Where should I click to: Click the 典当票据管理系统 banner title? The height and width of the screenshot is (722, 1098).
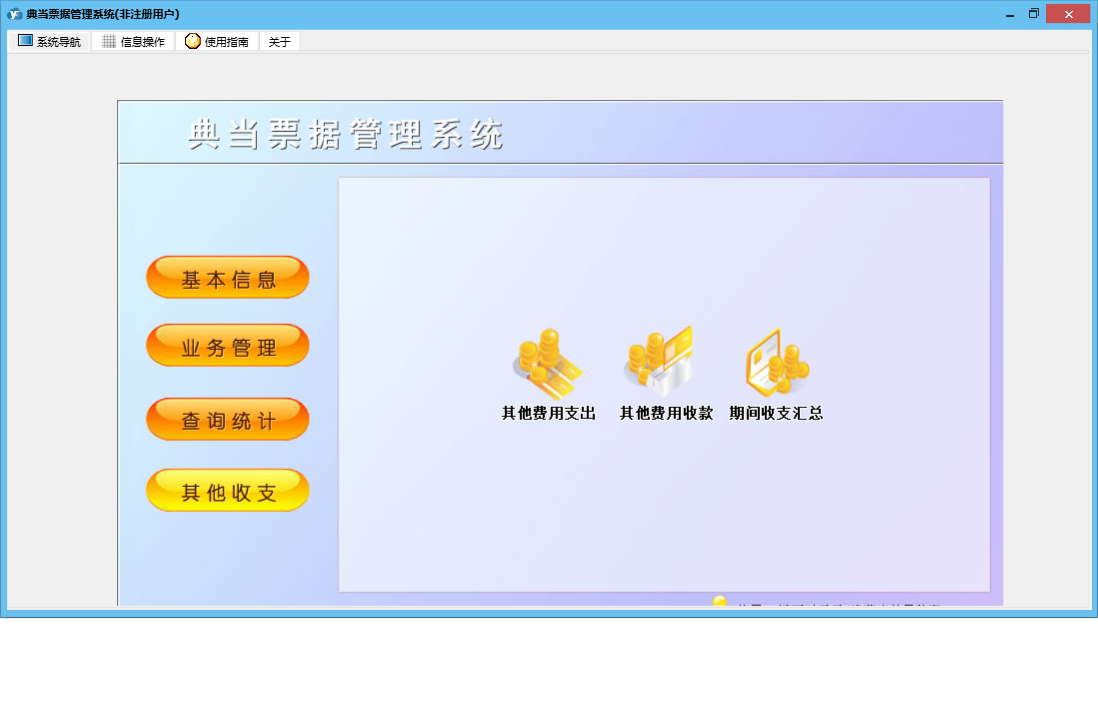(x=345, y=134)
